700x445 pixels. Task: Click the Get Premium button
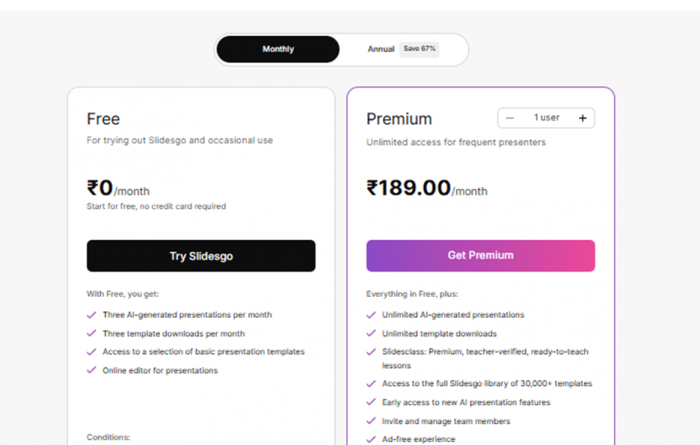point(480,256)
